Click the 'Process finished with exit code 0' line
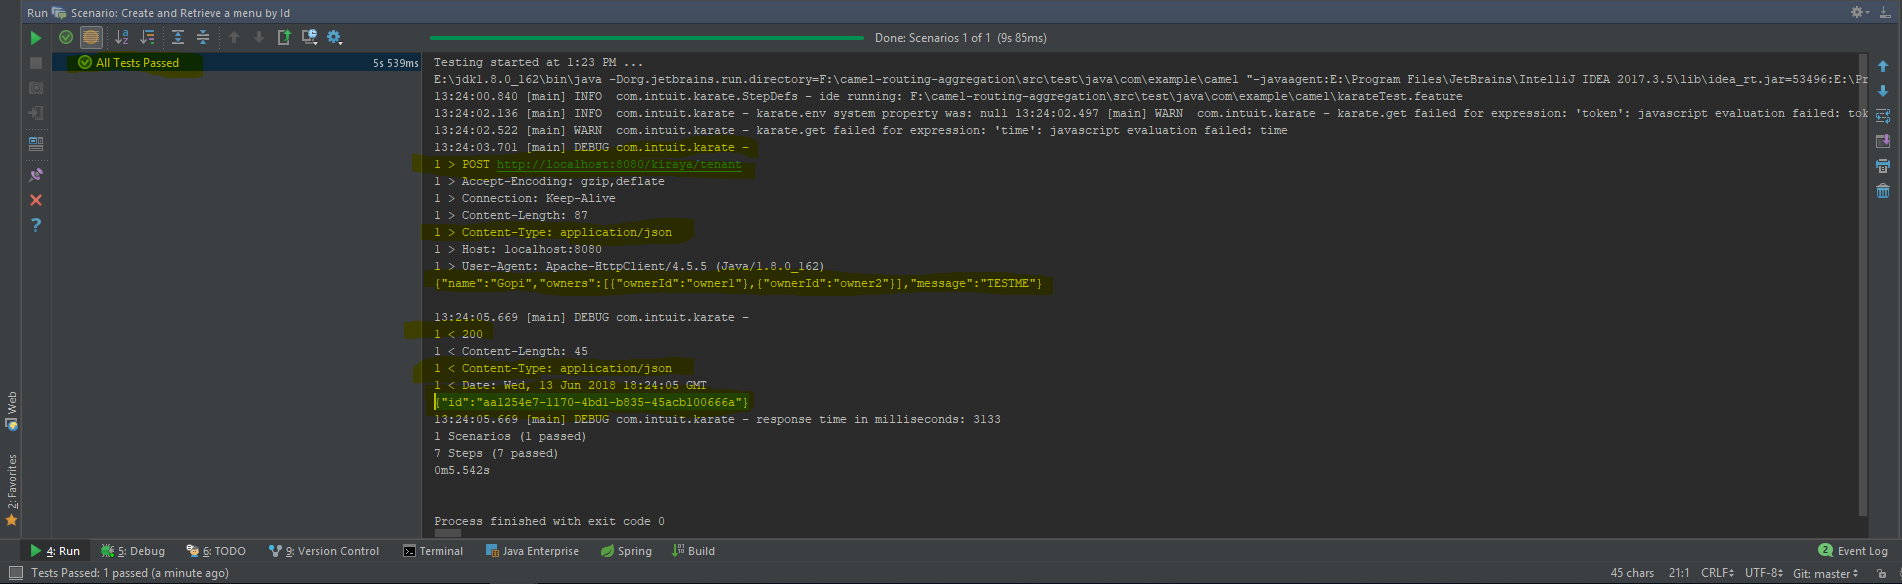The image size is (1902, 584). pos(549,521)
